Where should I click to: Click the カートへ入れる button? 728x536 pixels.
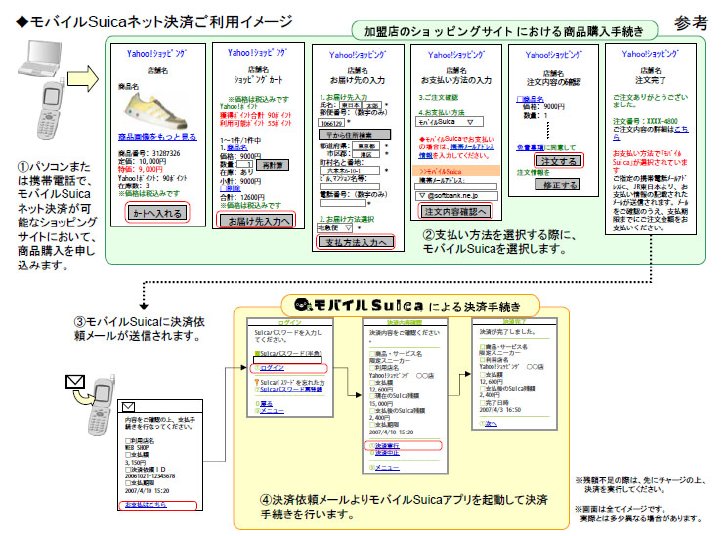point(157,213)
